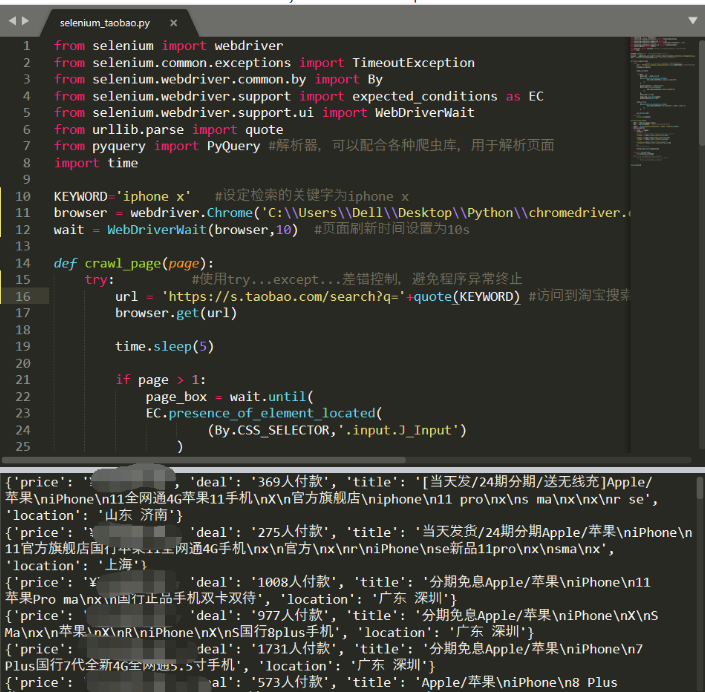The image size is (705, 692).
Task: Close the selenium_taobao.py tab
Action: (174, 22)
